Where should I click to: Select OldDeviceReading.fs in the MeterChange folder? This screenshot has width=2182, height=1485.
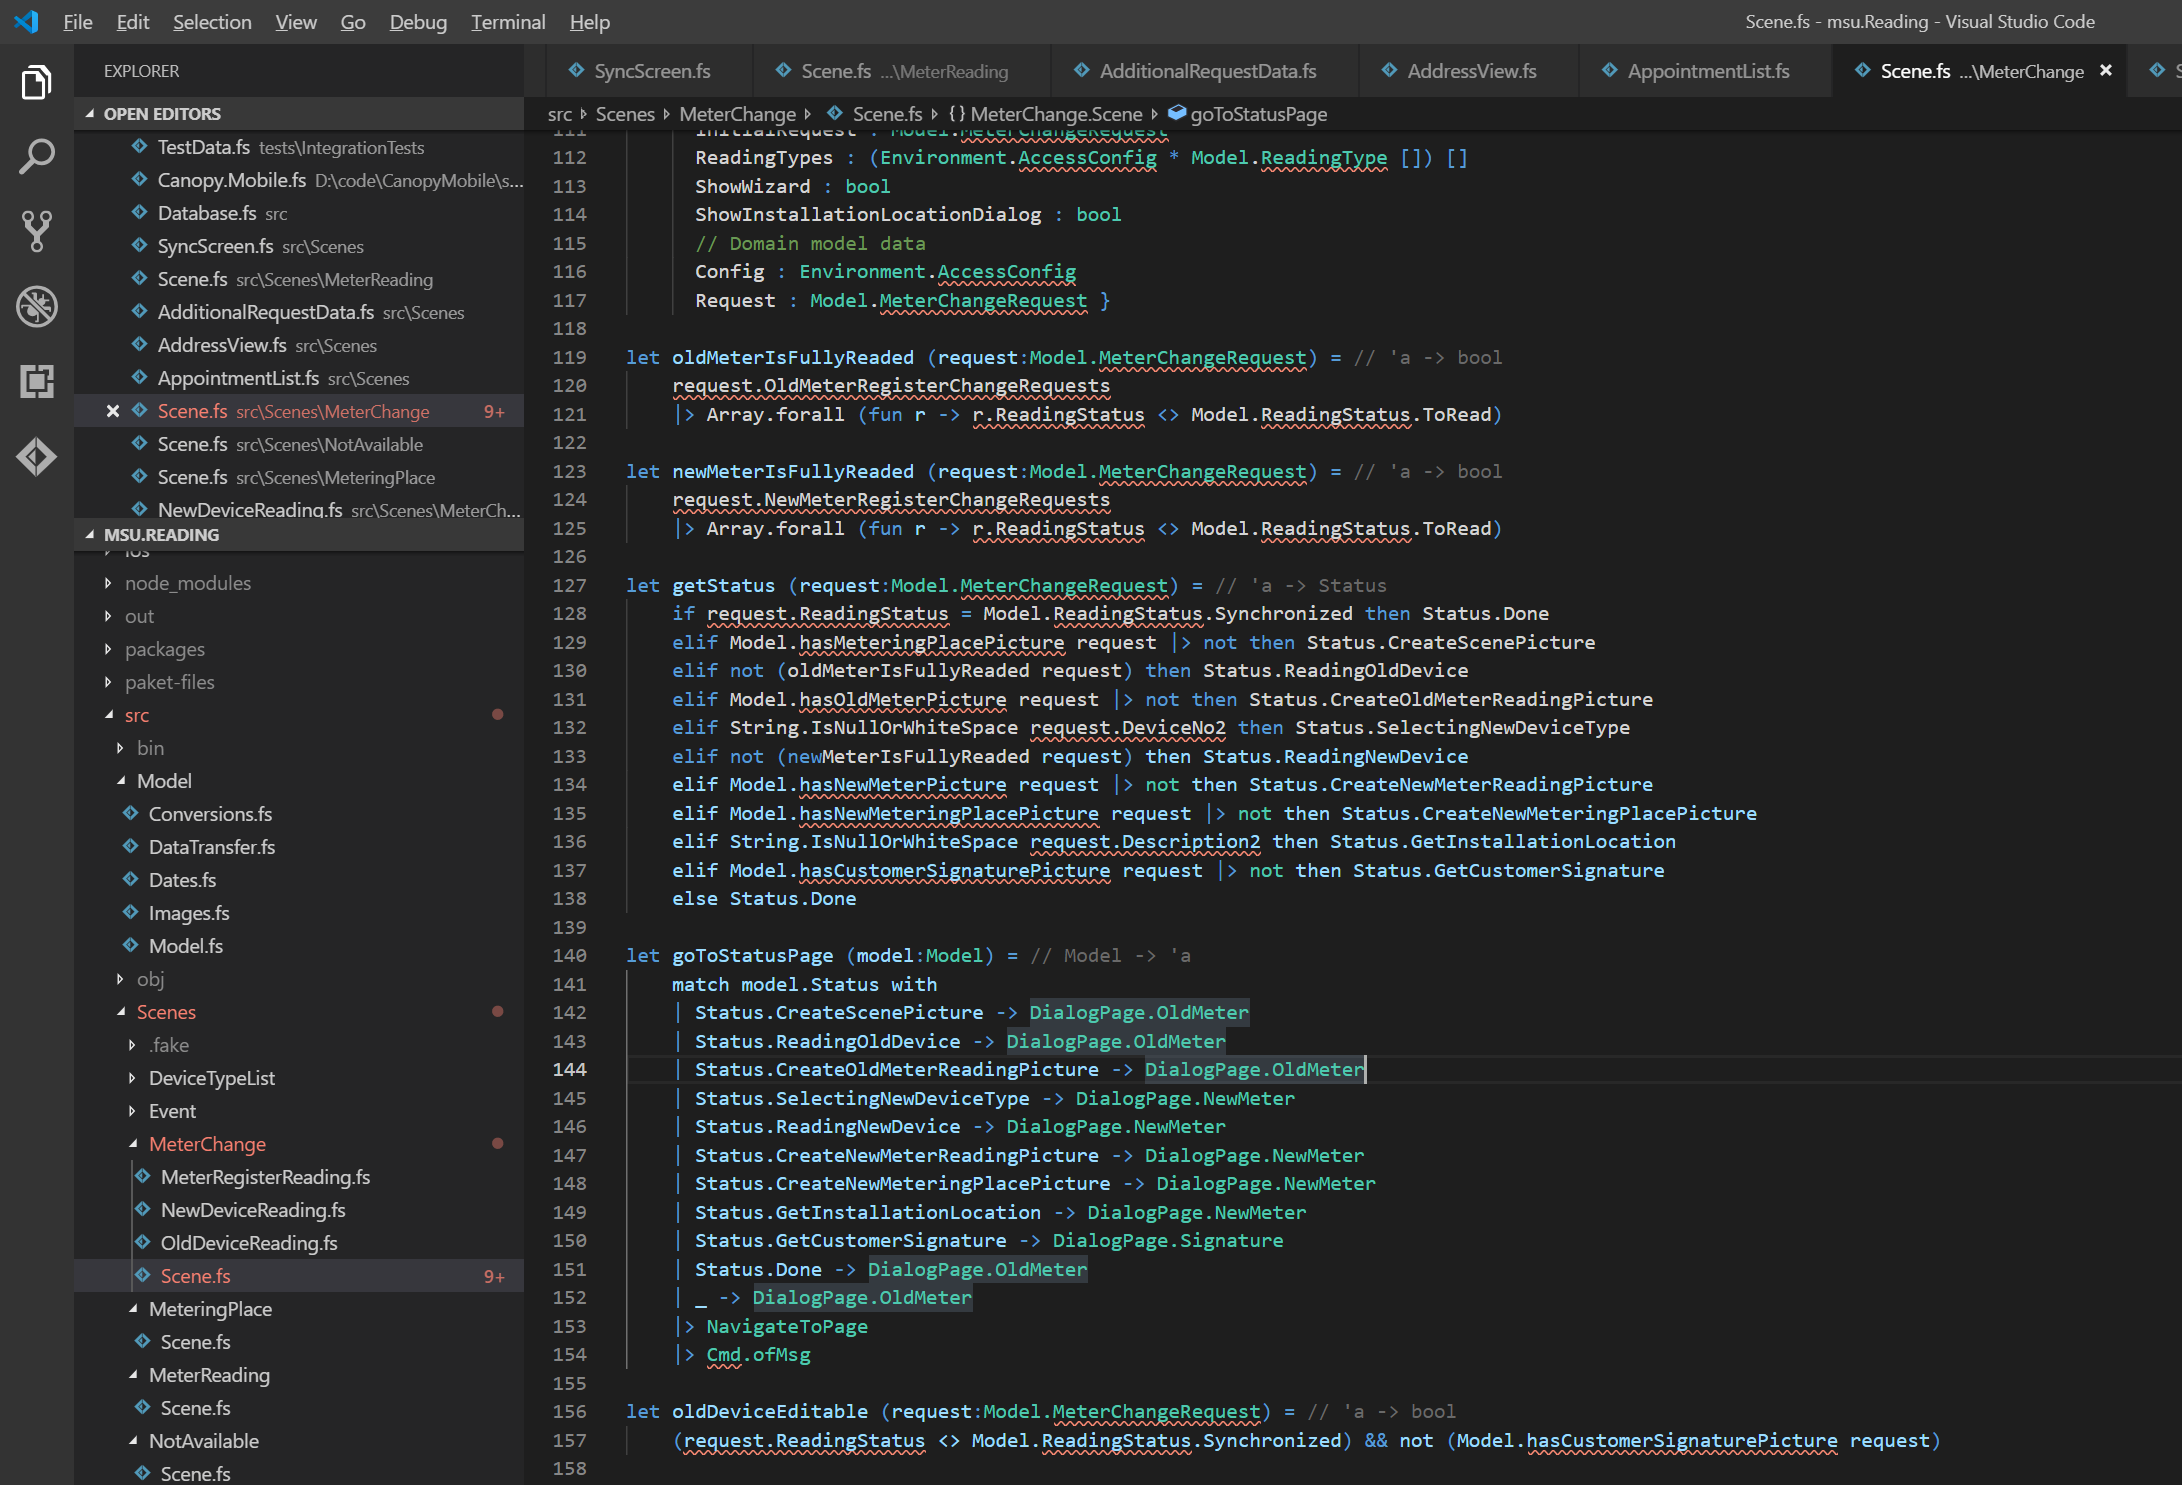[249, 1243]
